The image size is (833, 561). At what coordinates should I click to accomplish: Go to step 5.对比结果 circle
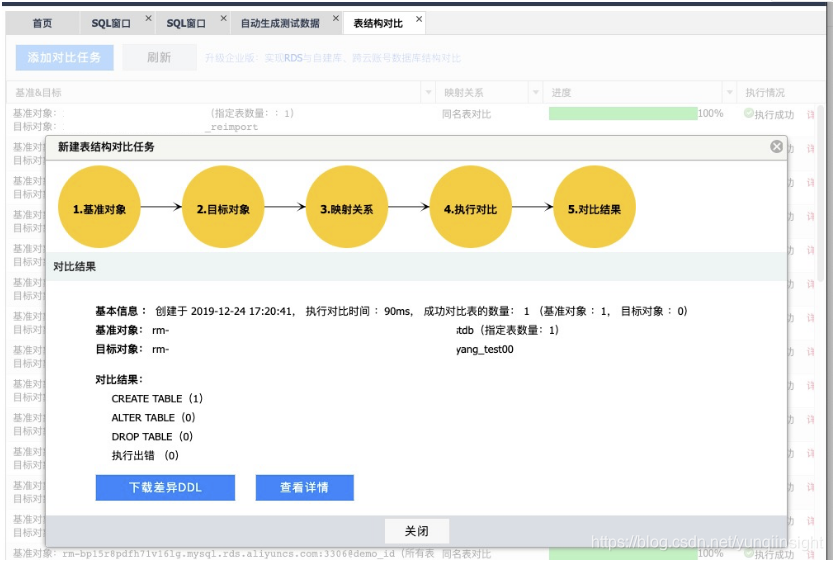[594, 207]
